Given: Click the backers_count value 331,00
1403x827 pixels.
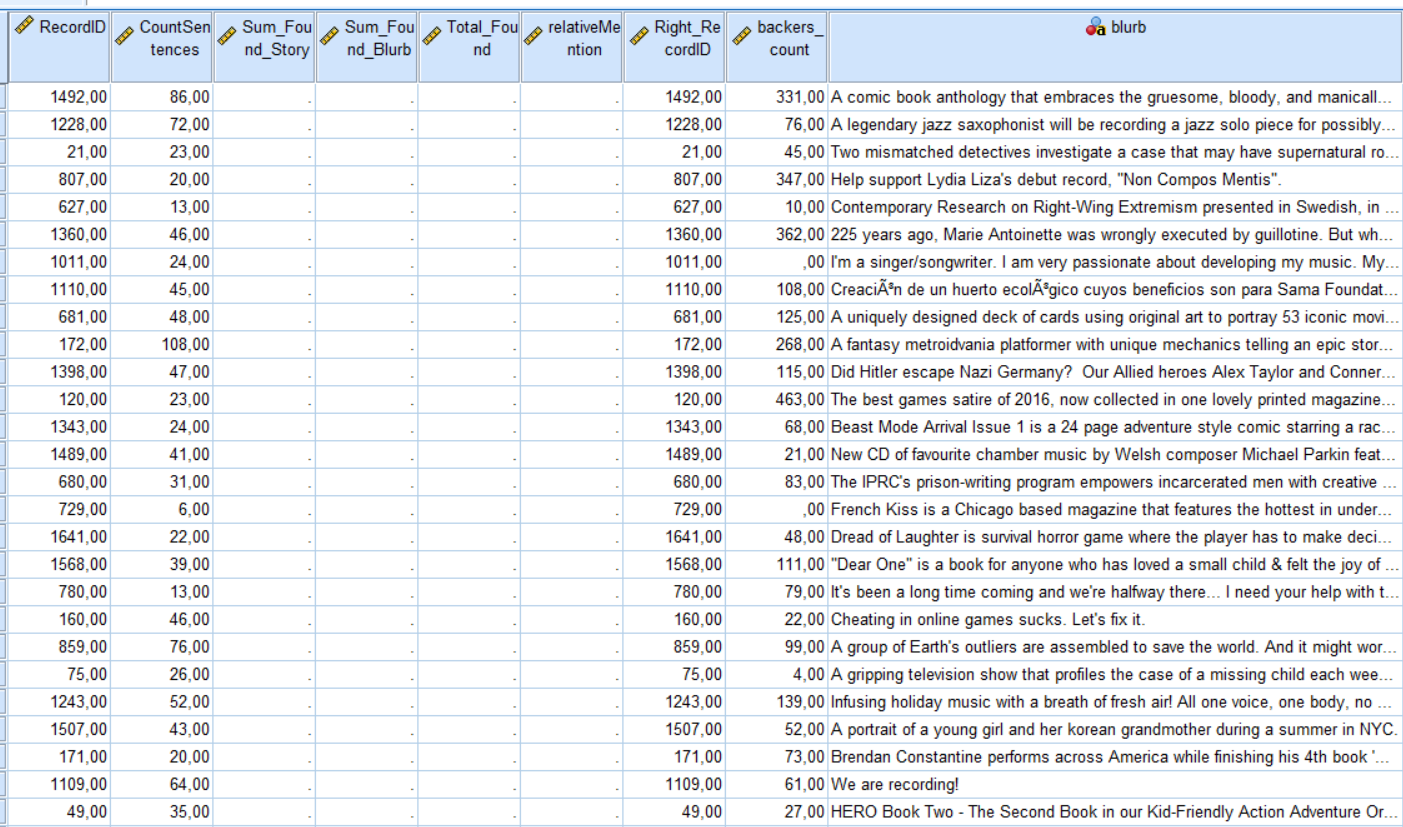Looking at the screenshot, I should pyautogui.click(x=800, y=98).
